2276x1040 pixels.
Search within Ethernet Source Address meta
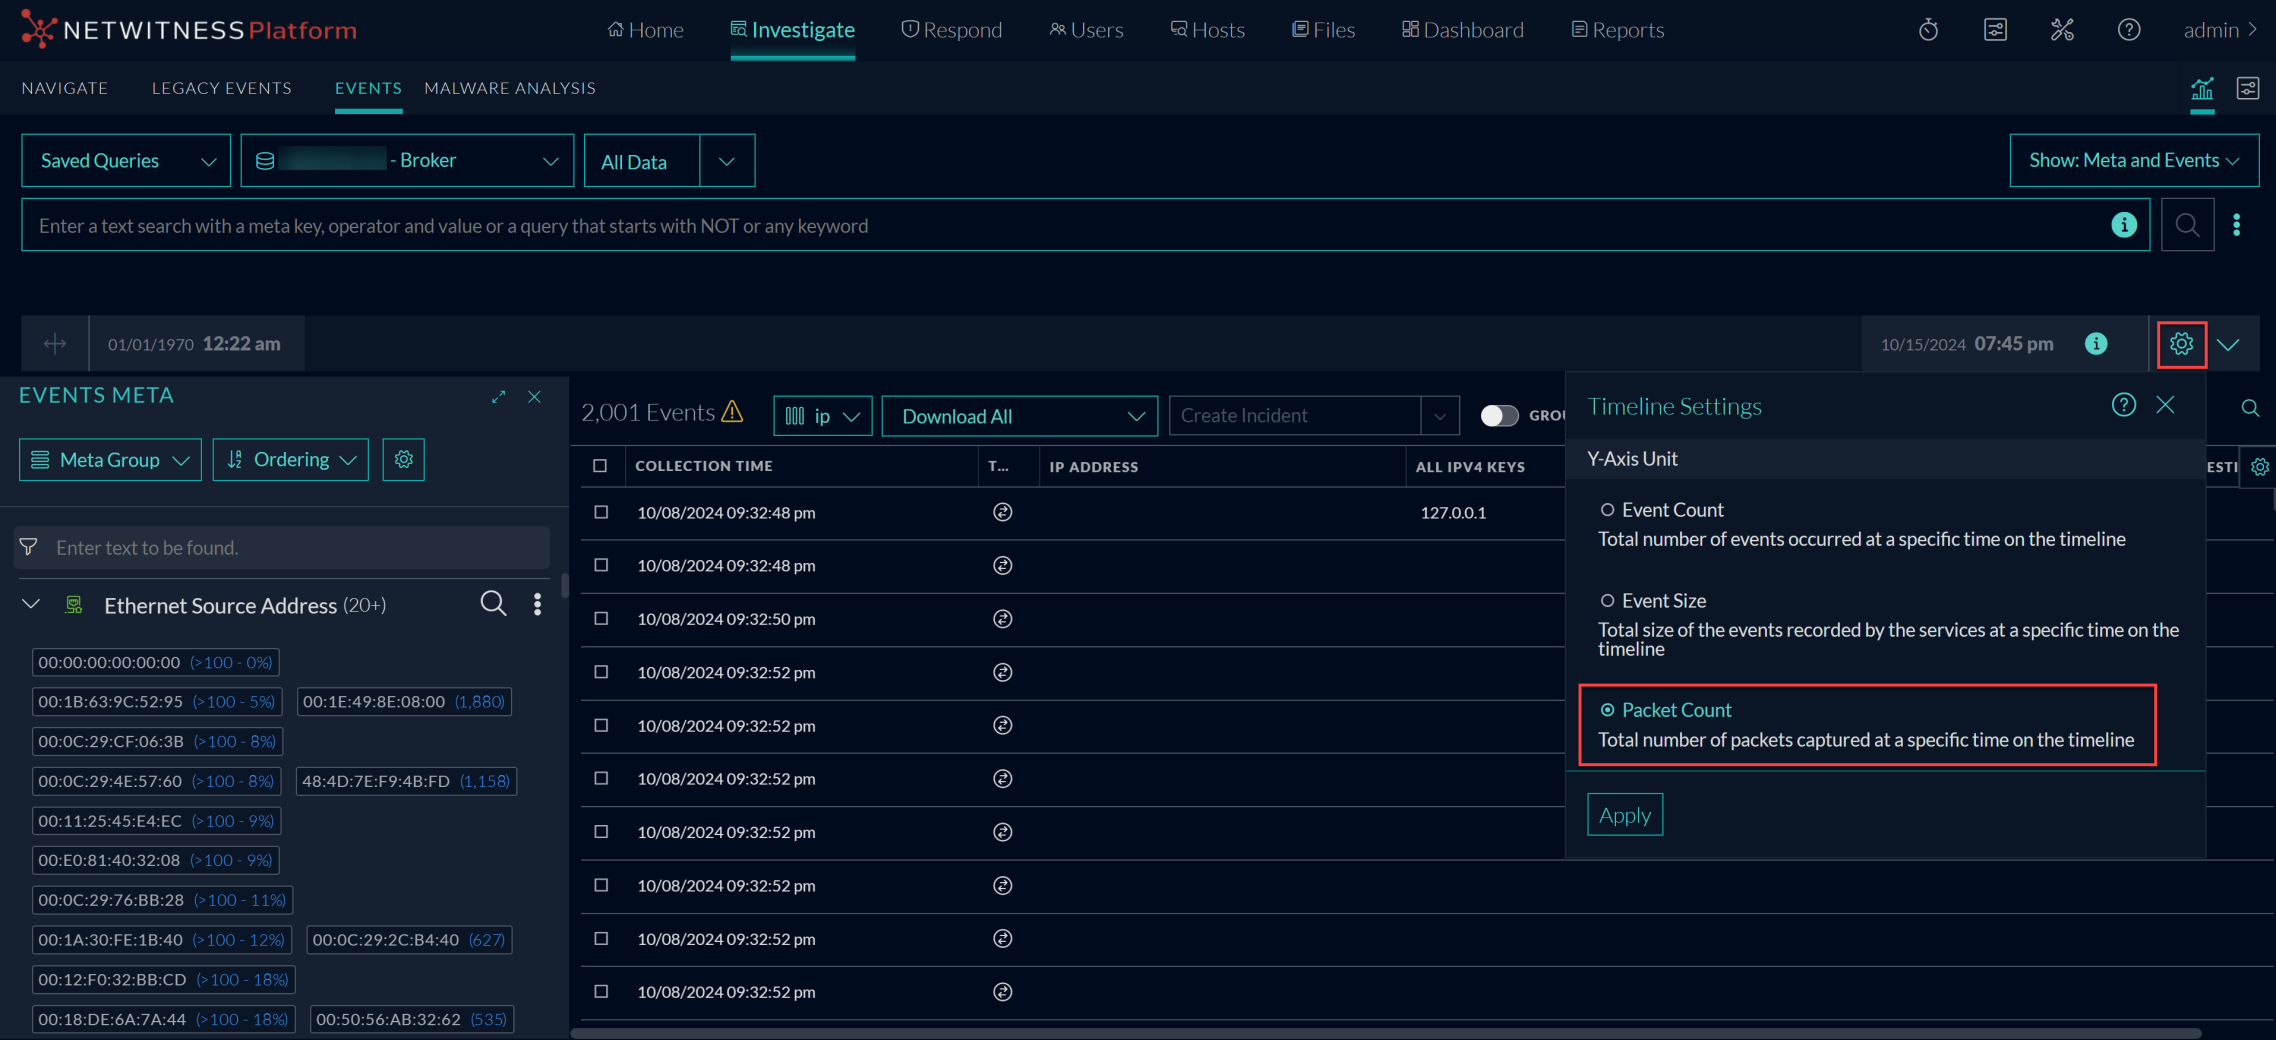point(493,603)
